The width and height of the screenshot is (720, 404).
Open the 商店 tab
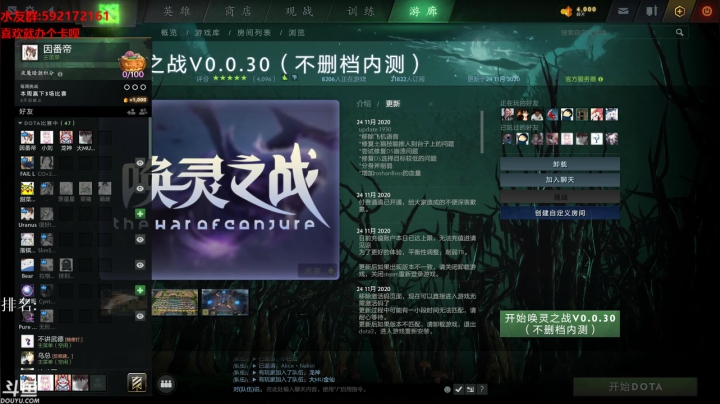[x=238, y=11]
